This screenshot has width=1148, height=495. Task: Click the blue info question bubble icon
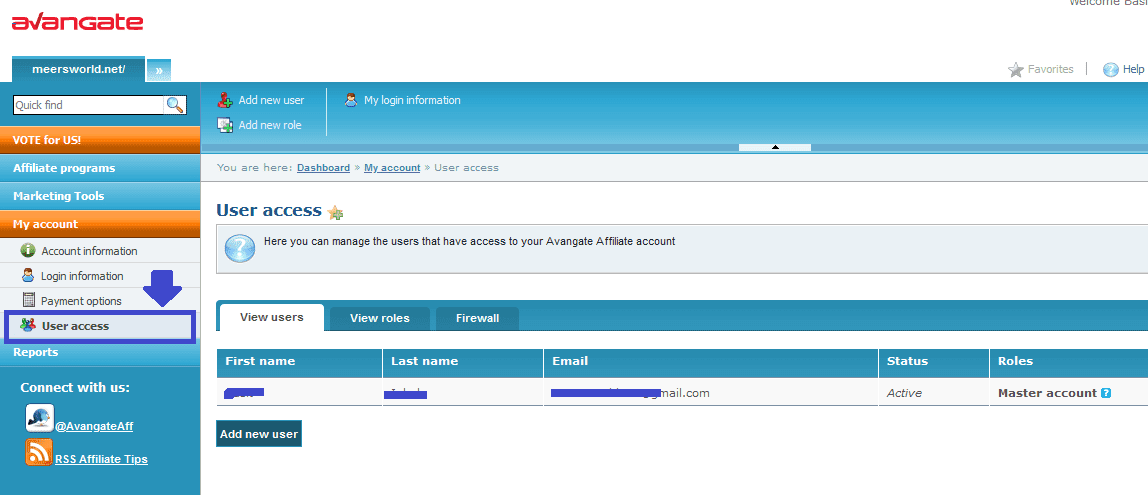pyautogui.click(x=239, y=248)
